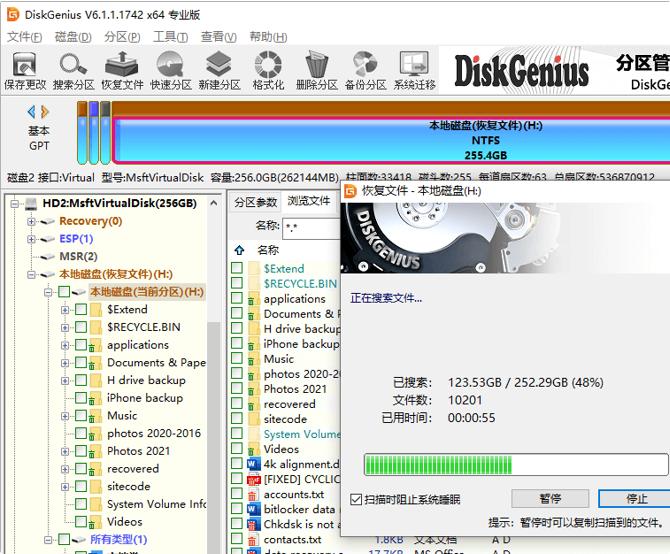Click the file name filter input field
The height and width of the screenshot is (554, 670).
311,229
